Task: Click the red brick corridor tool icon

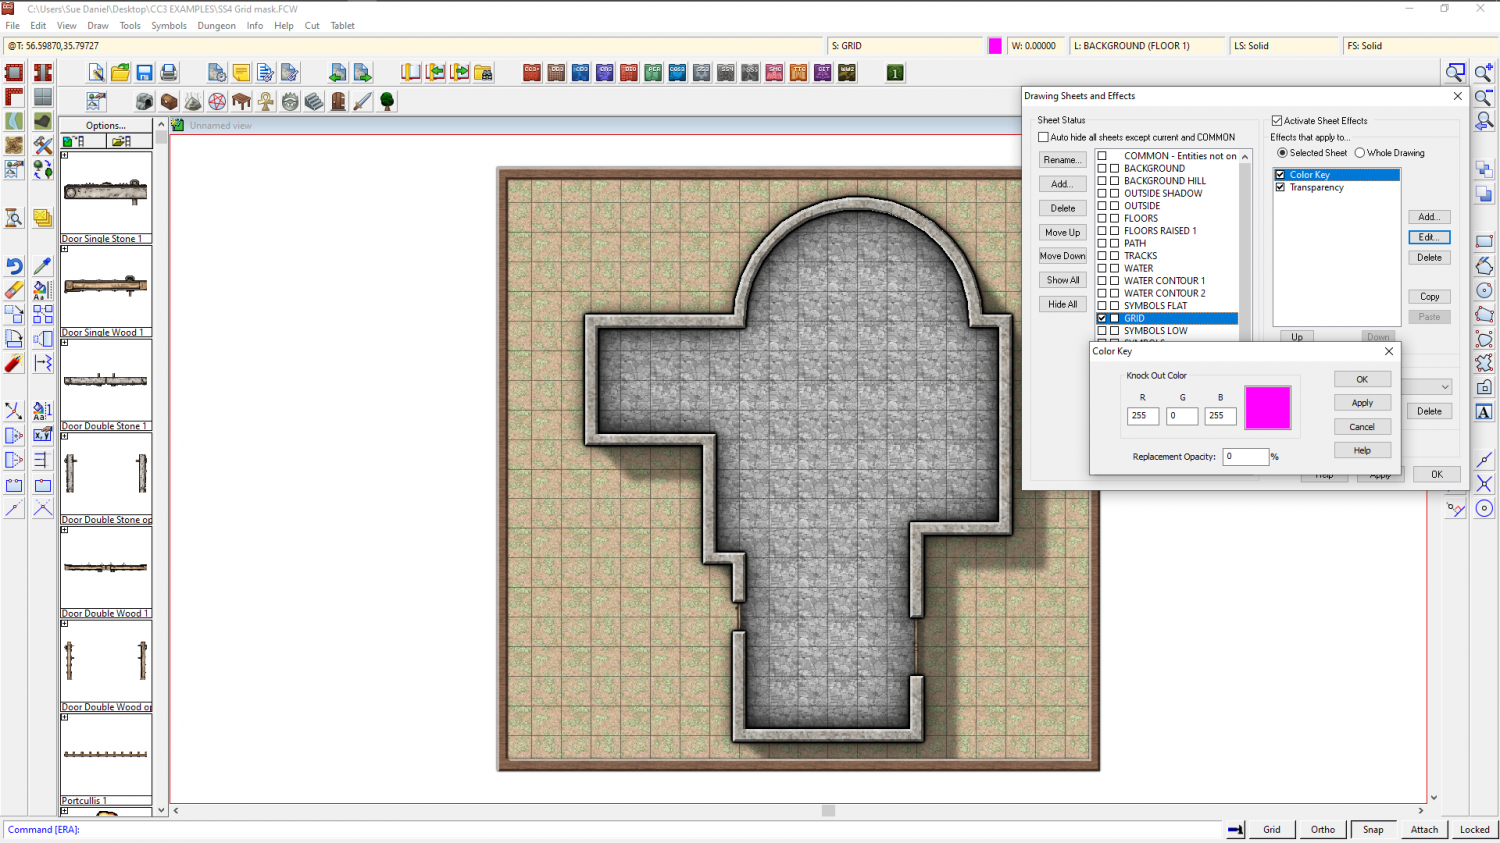Action: pyautogui.click(x=42, y=72)
